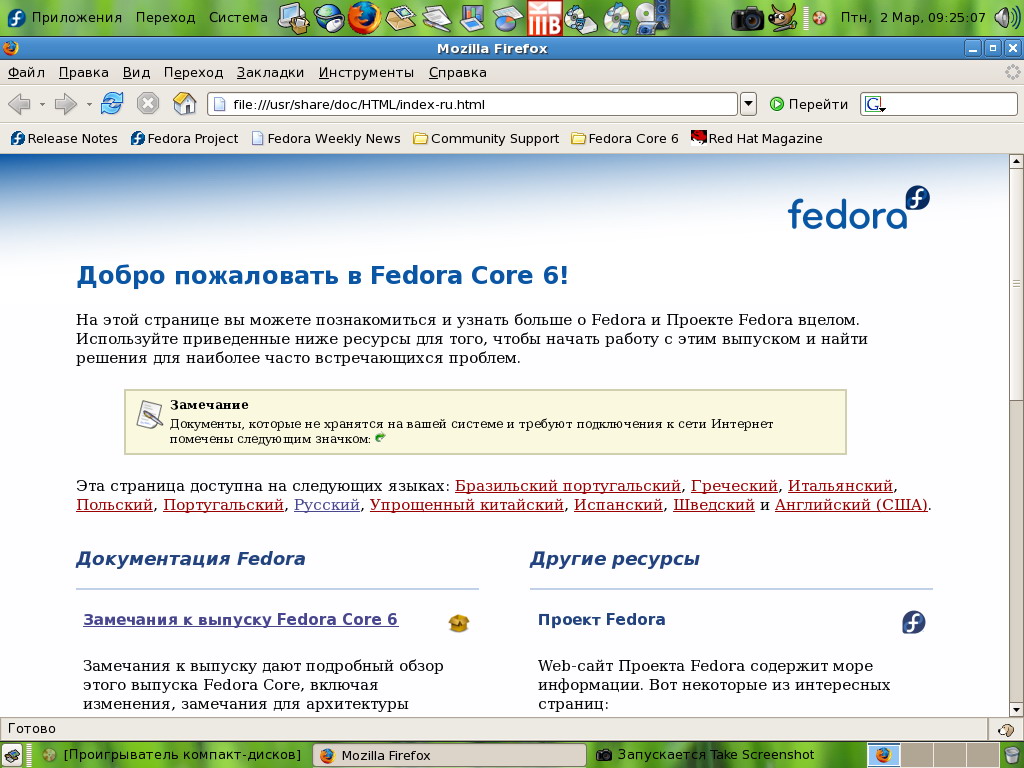
Task: Click the show desktop icon in the taskbar
Action: (x=12, y=755)
